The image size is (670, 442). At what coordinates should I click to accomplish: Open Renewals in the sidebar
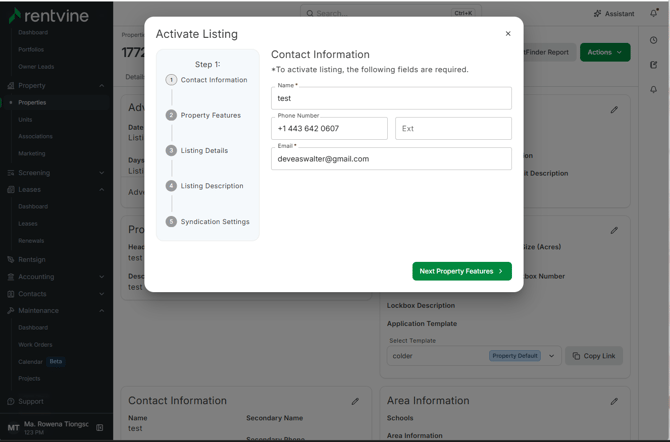point(31,241)
